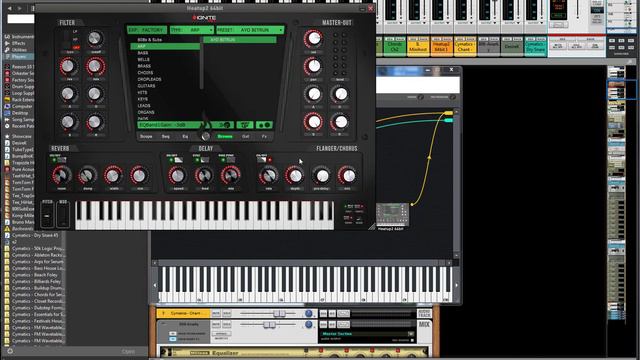Viewport: 640px width, 360px height.
Task: Click the Heatup2 device thumbnail in rack
Action: pos(392,215)
